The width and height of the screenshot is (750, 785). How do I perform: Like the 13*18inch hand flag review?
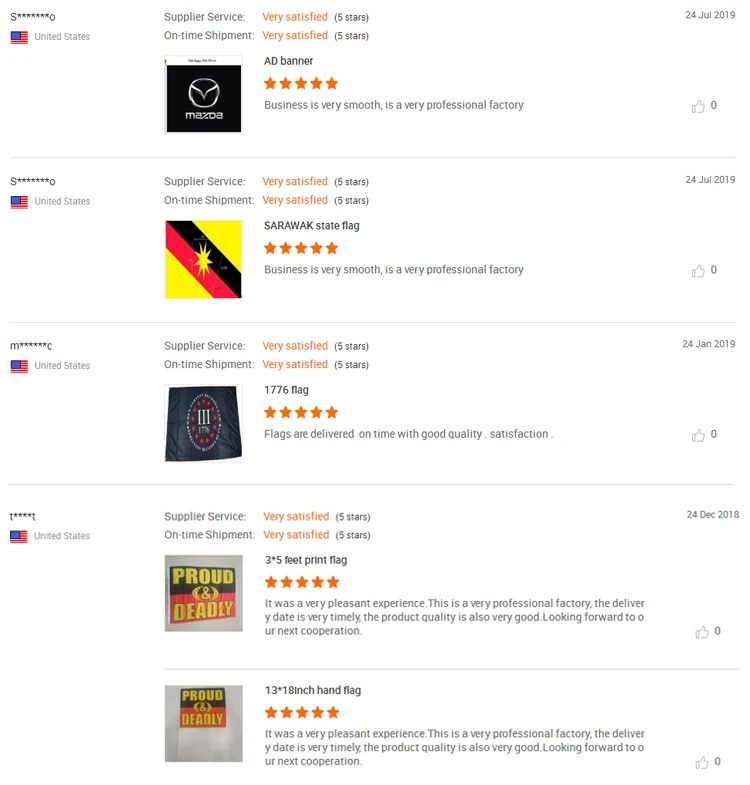pos(702,762)
